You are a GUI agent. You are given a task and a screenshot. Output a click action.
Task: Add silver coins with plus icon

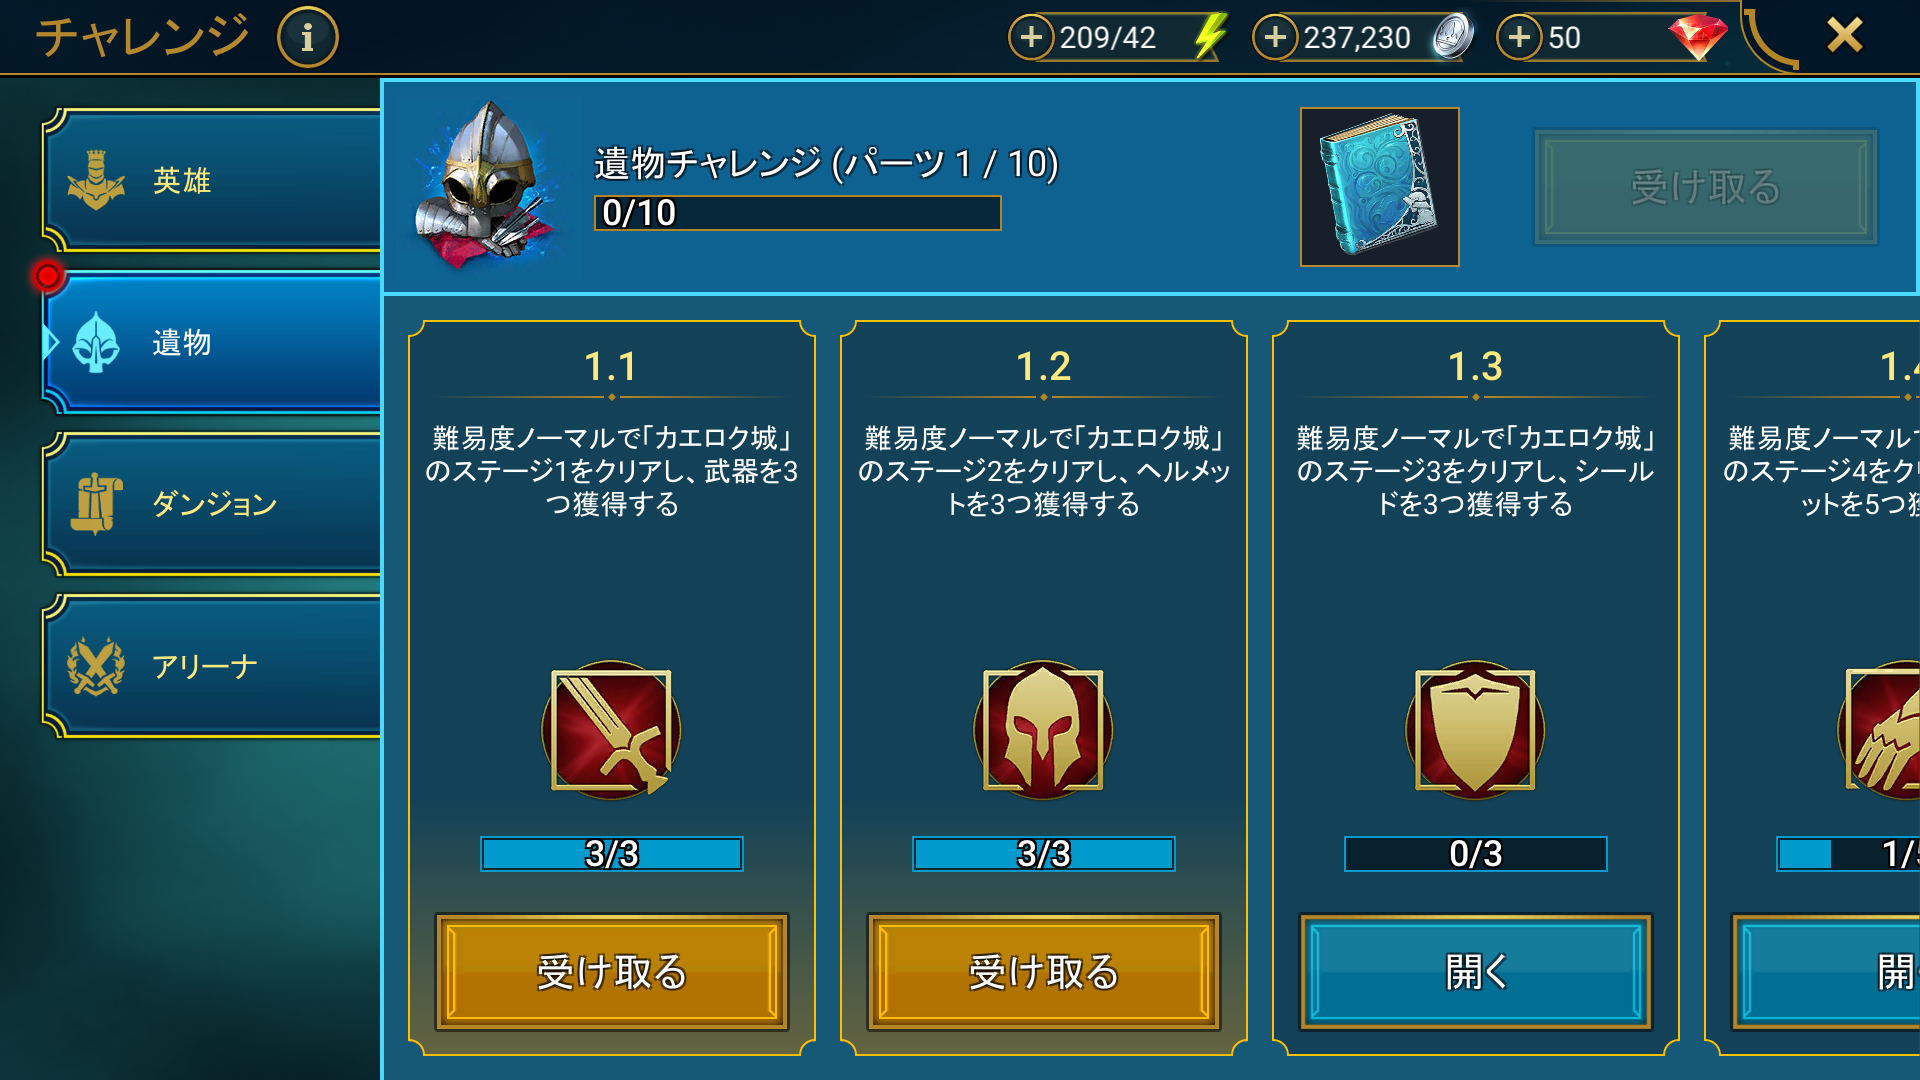[x=1275, y=37]
